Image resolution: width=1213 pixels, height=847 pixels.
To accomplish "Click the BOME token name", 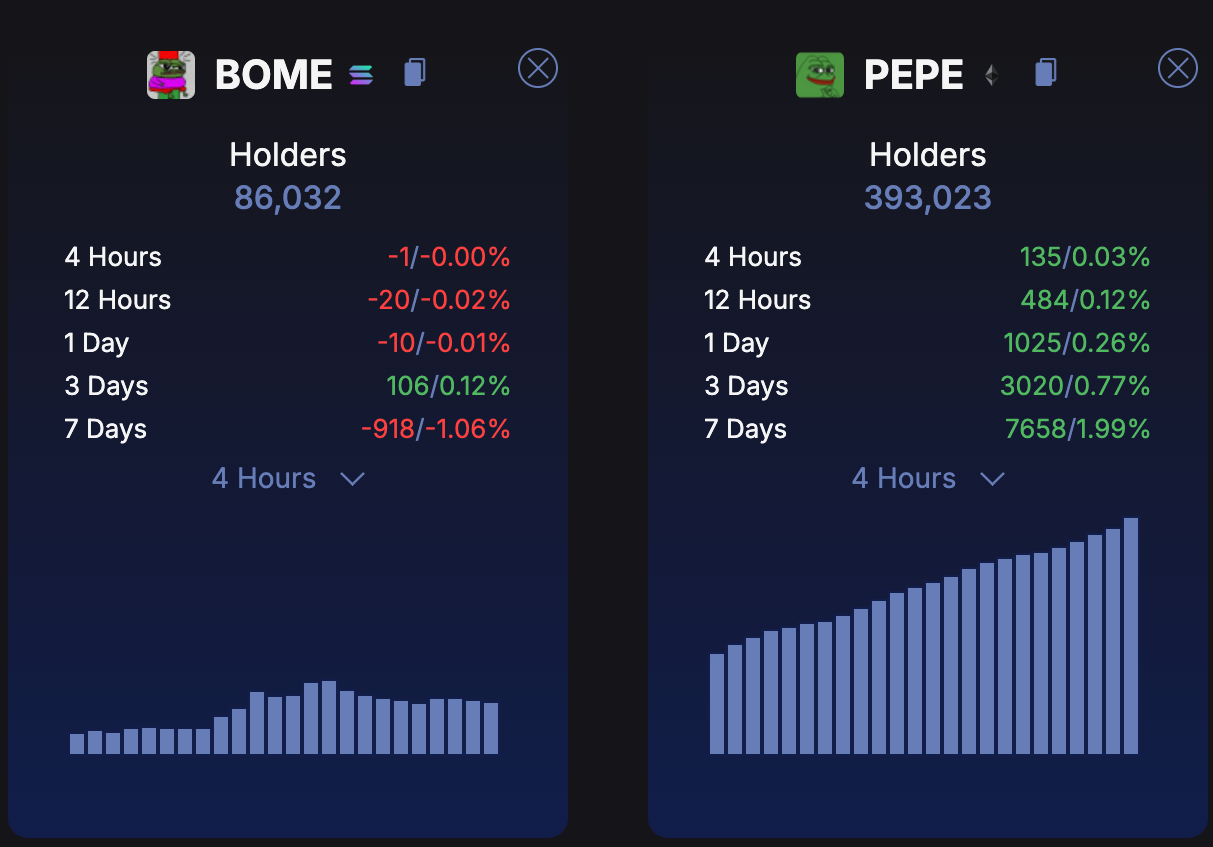I will pyautogui.click(x=273, y=75).
